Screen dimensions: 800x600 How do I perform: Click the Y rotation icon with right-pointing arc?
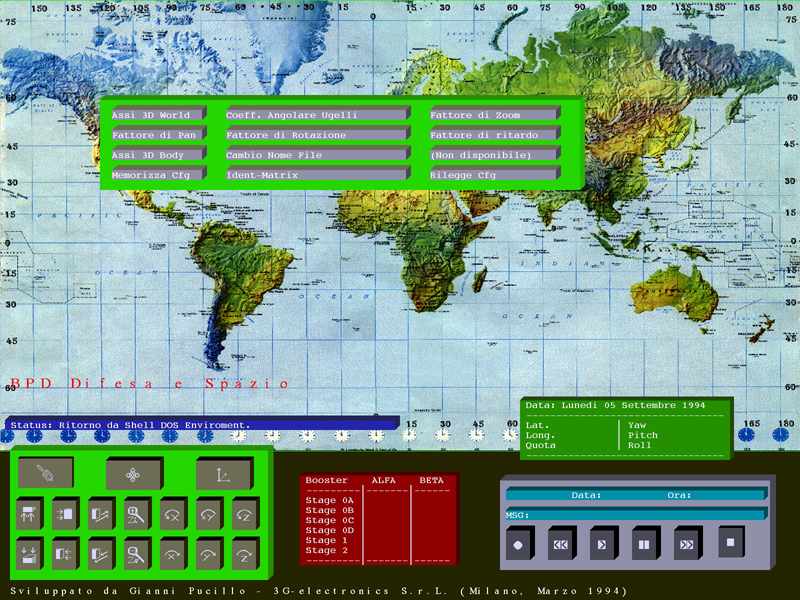pyautogui.click(x=208, y=555)
